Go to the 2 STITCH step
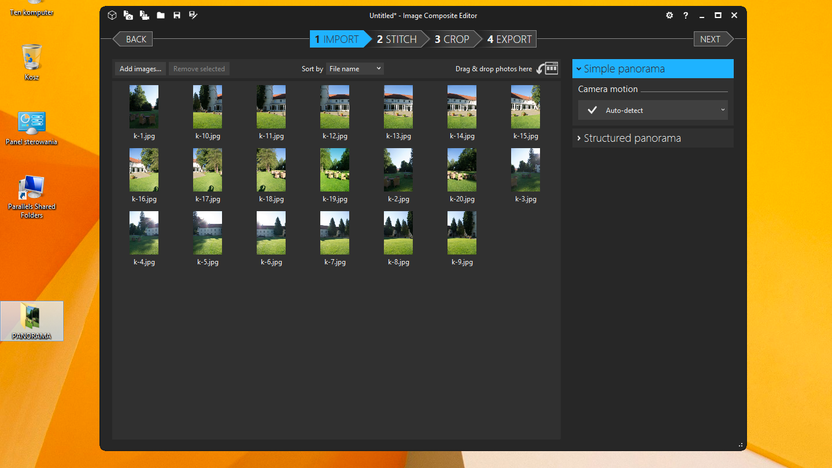This screenshot has height=468, width=832. (x=397, y=39)
